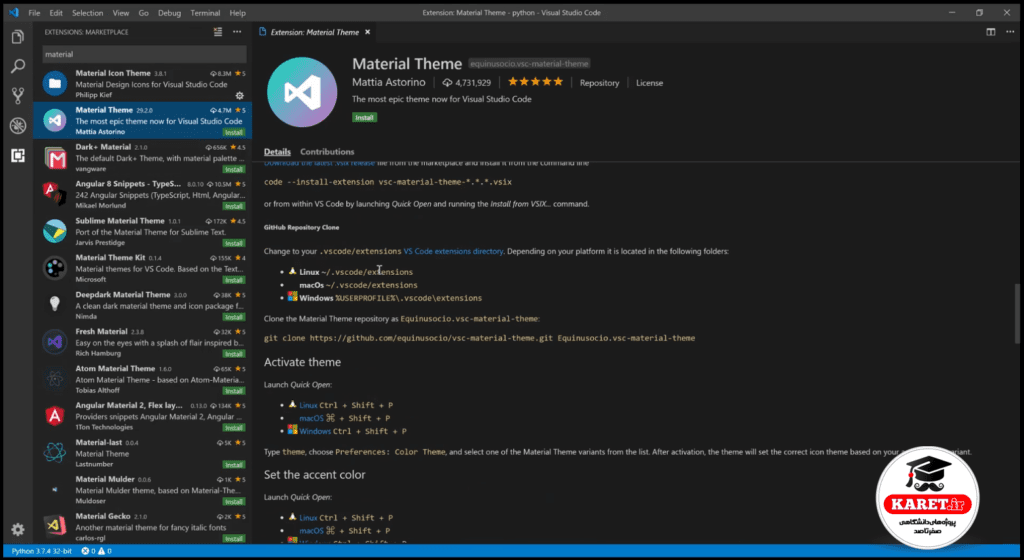1024x560 pixels.
Task: Click the equinusocio.vsc-material-theme identifier
Action: point(529,64)
